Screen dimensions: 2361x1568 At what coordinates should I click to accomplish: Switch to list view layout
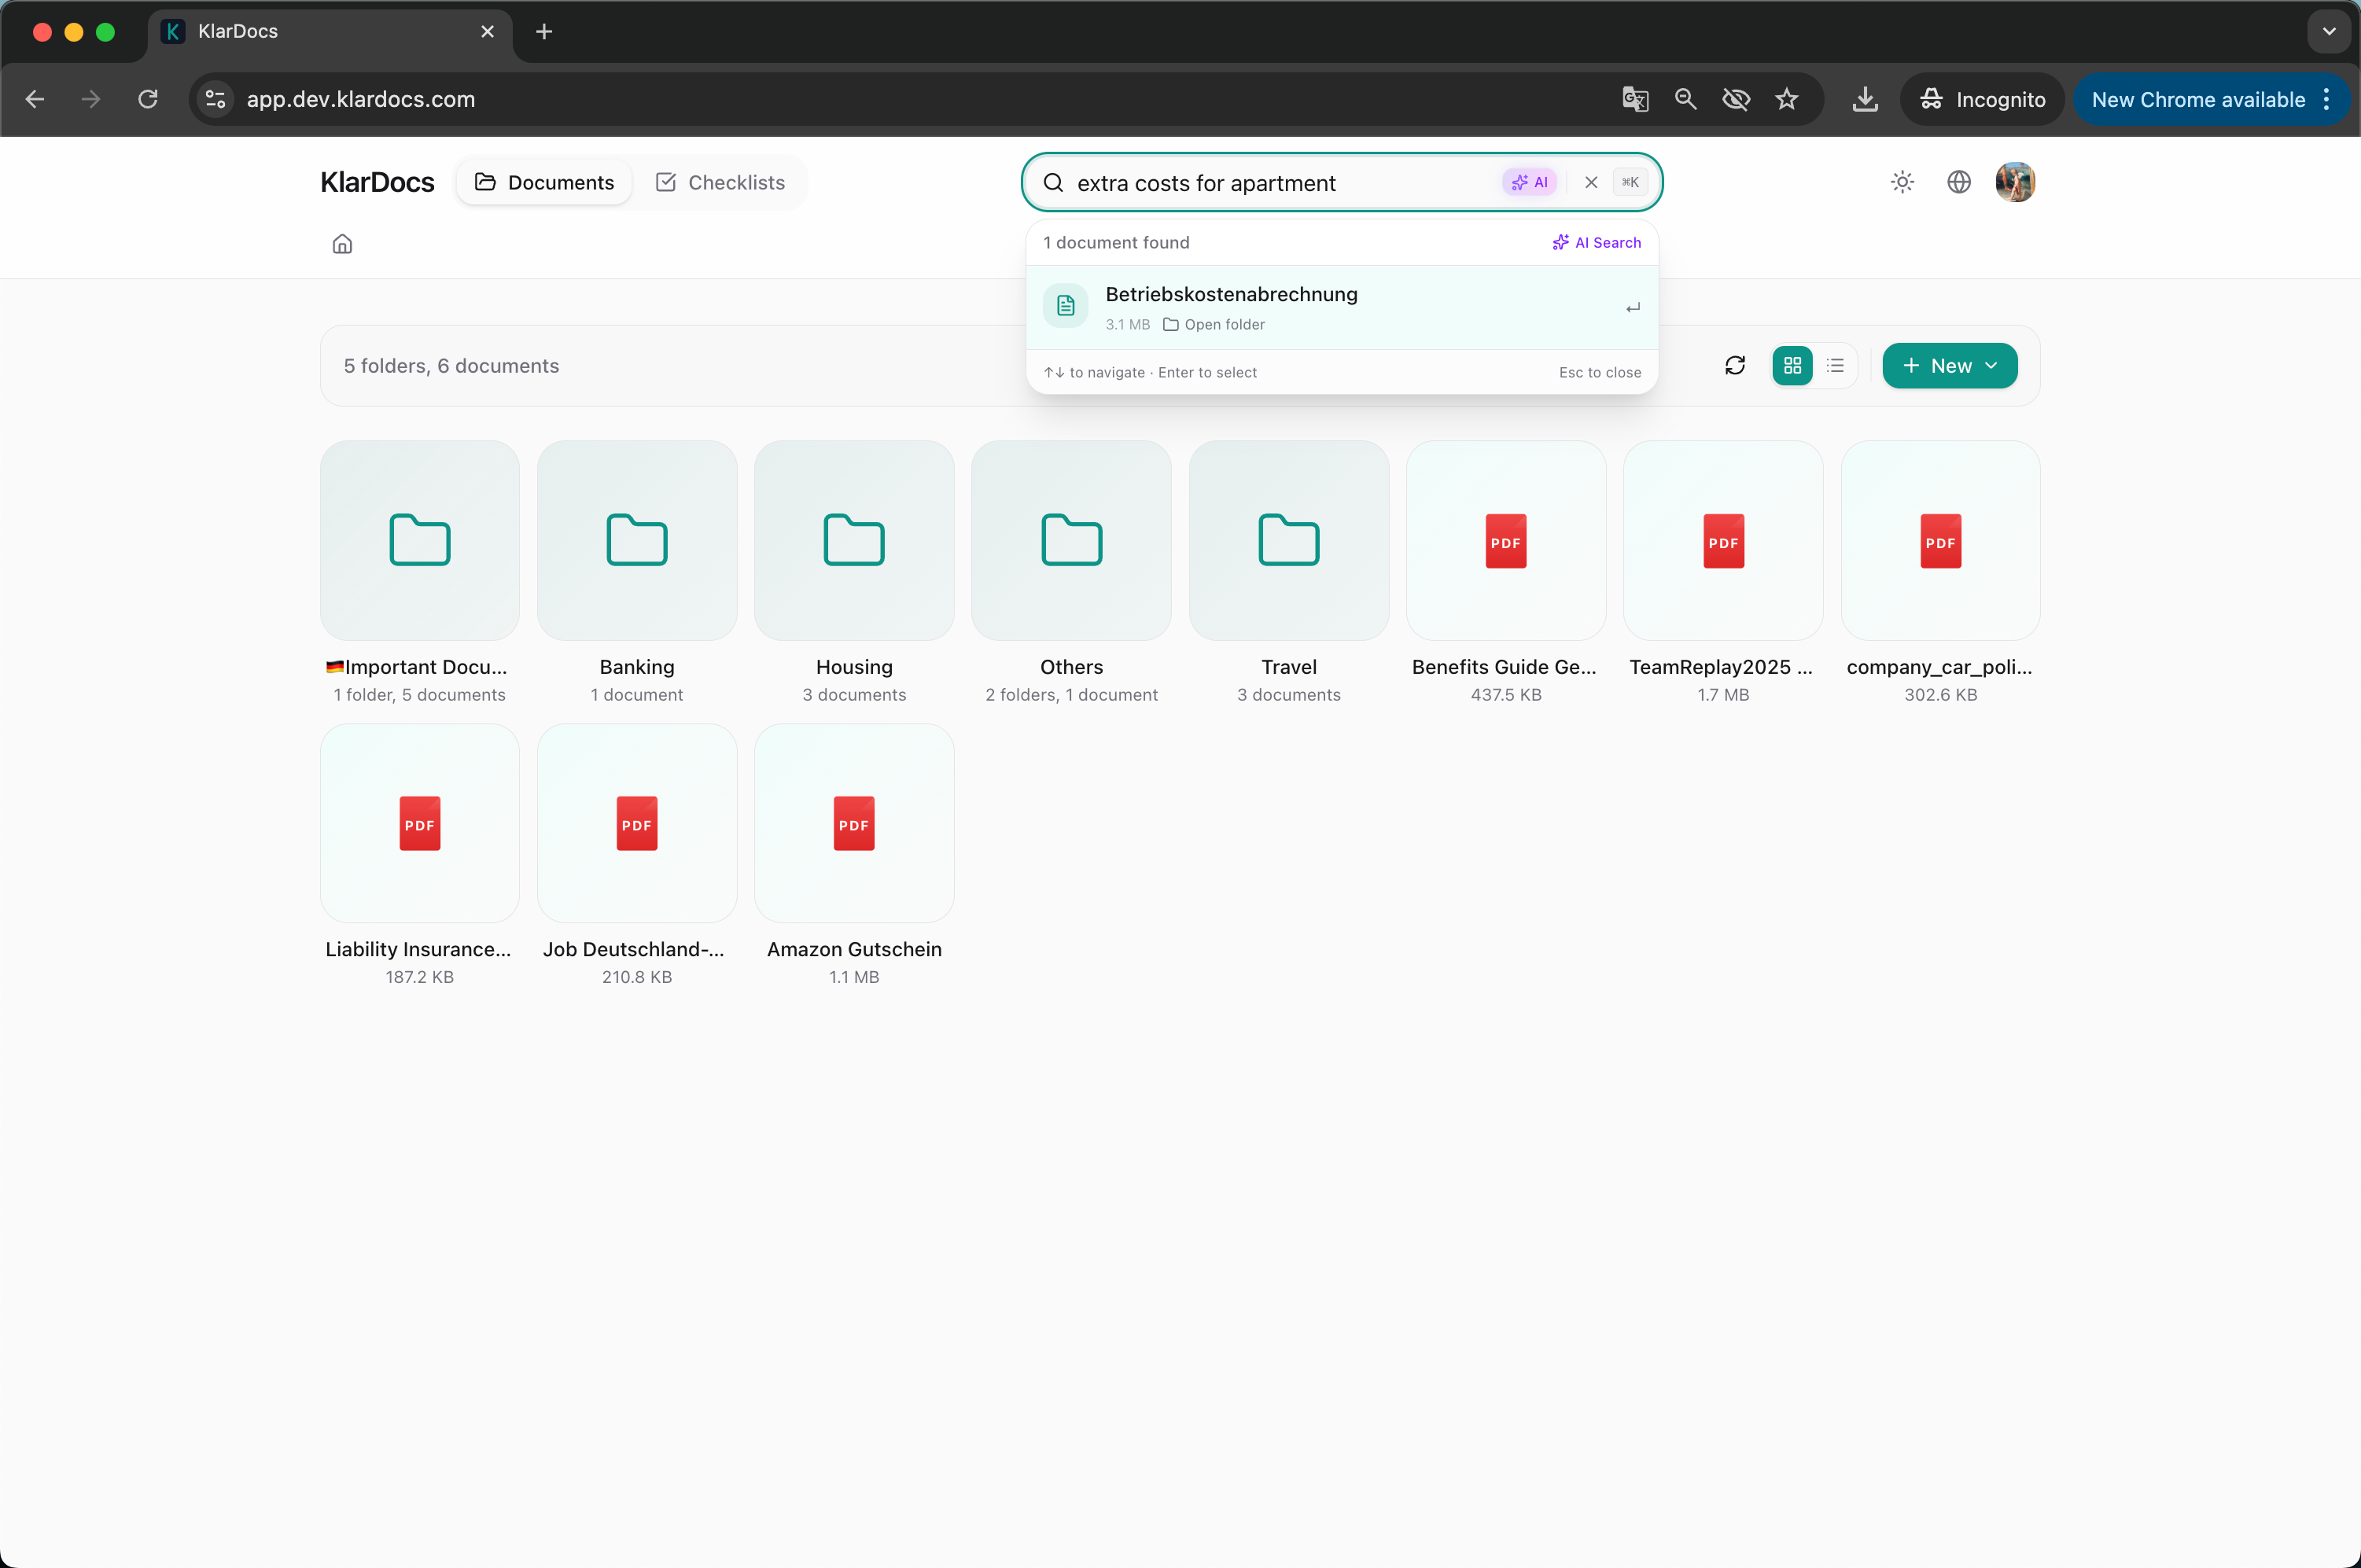1835,366
